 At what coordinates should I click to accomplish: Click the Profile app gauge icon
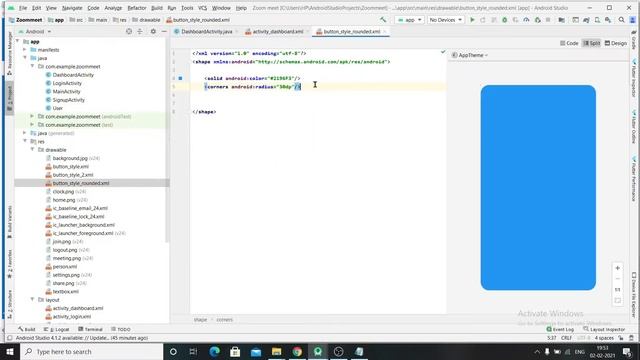point(526,20)
